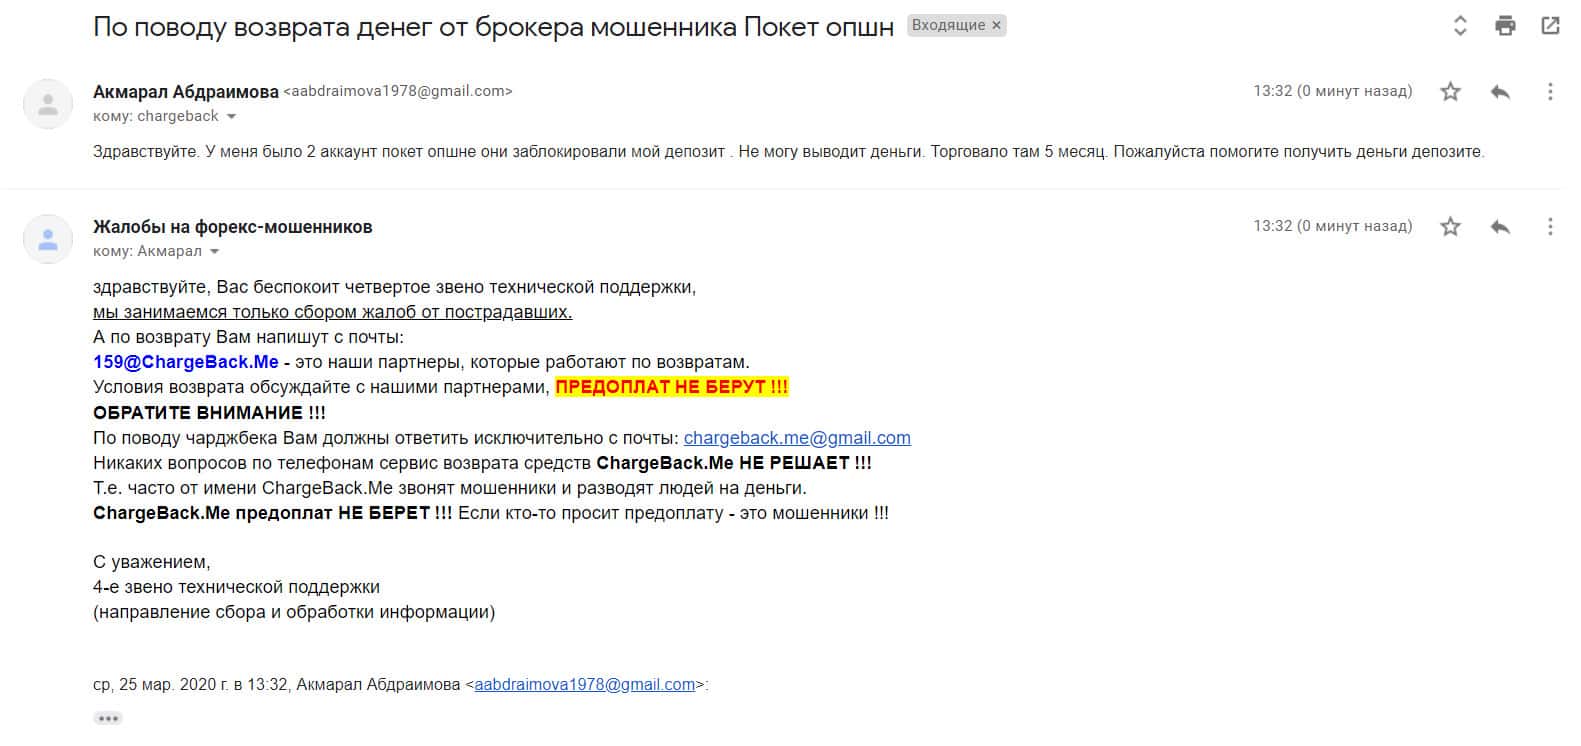
Task: Click Акмарал Абдраимова's profile avatar
Action: point(48,104)
